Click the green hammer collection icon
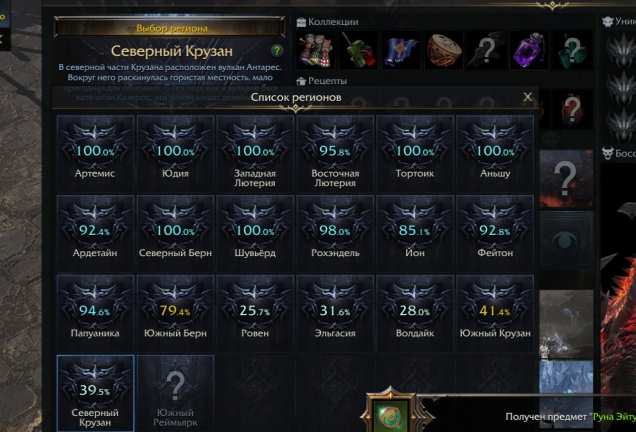This screenshot has height=432, width=636. pyautogui.click(x=358, y=51)
